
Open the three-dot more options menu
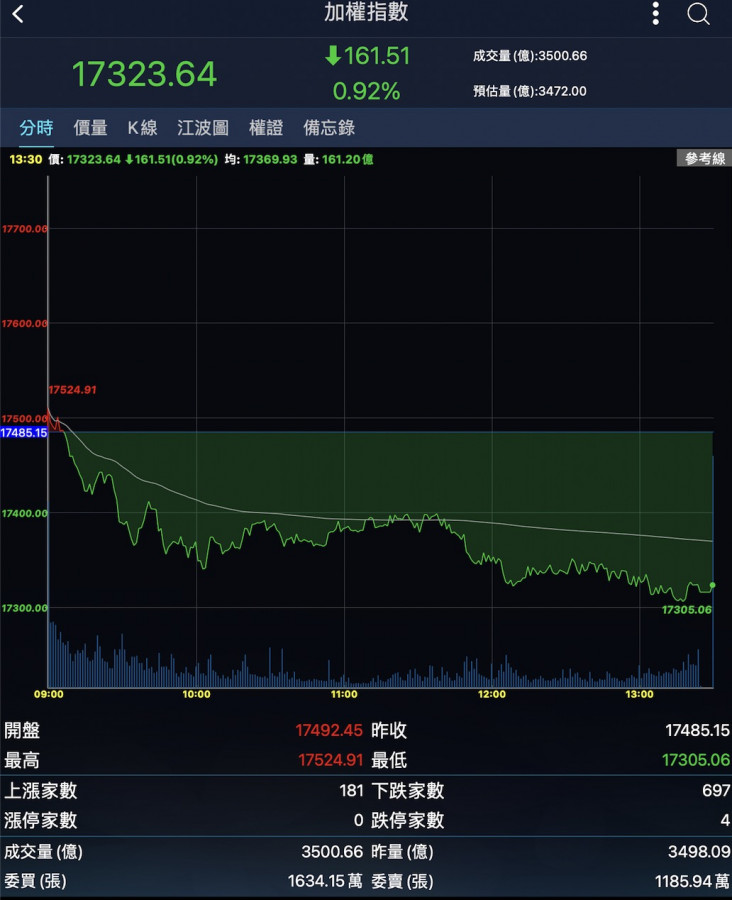point(656,13)
